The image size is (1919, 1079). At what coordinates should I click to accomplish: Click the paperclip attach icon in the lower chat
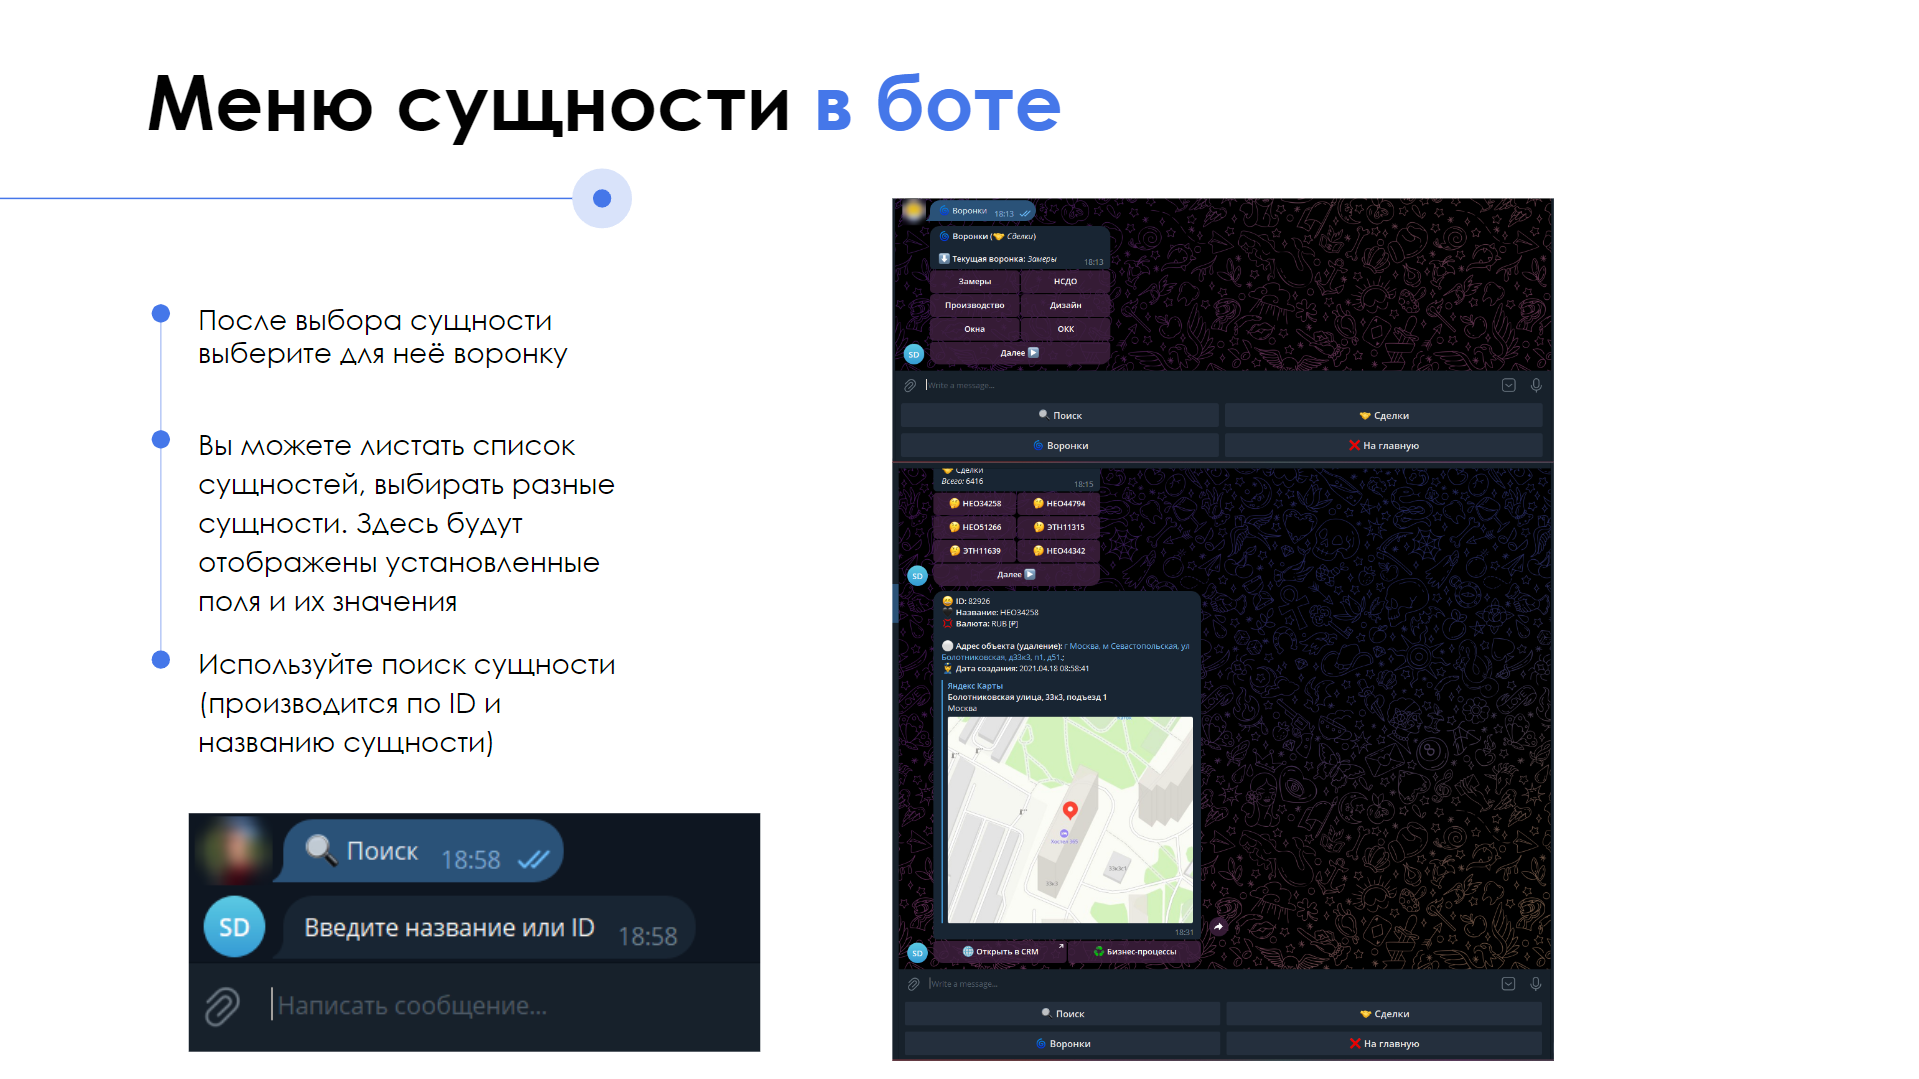pos(913,984)
